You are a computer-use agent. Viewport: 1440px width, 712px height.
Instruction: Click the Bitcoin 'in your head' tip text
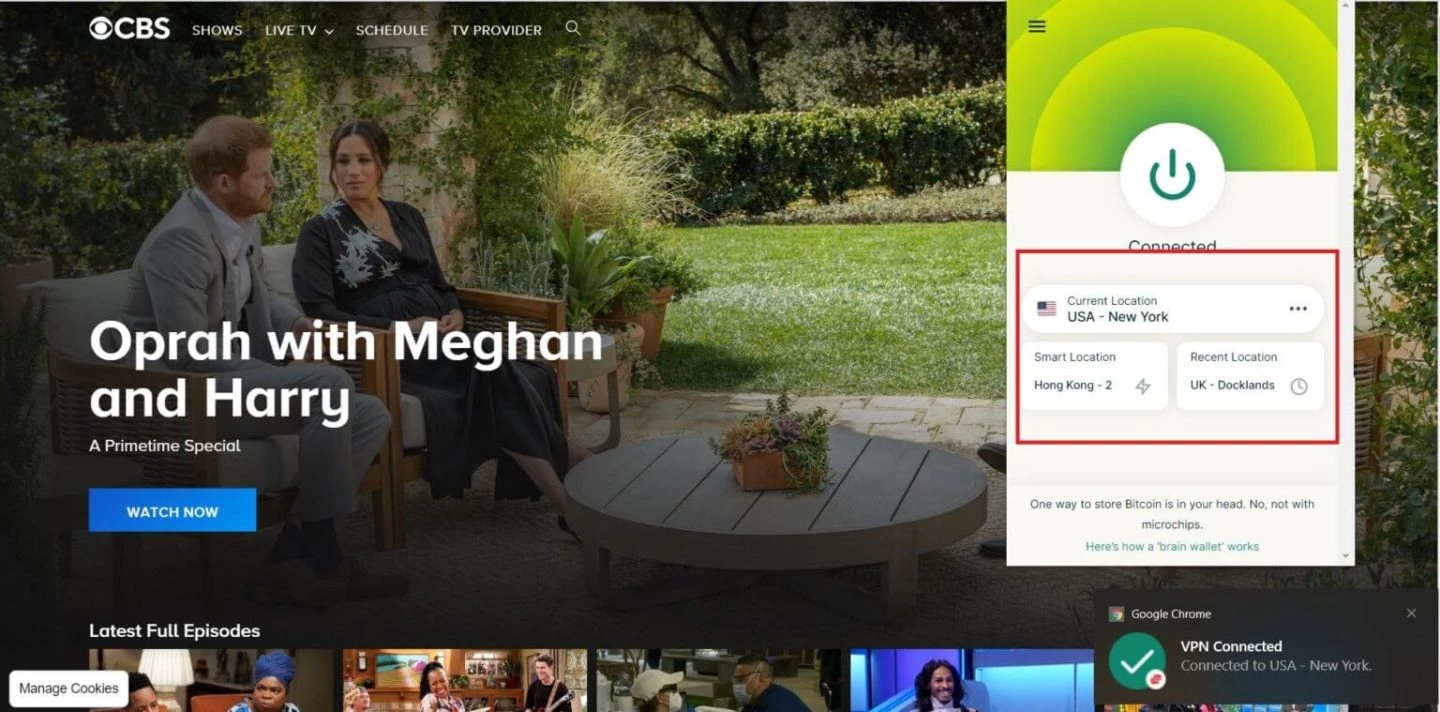pyautogui.click(x=1172, y=514)
